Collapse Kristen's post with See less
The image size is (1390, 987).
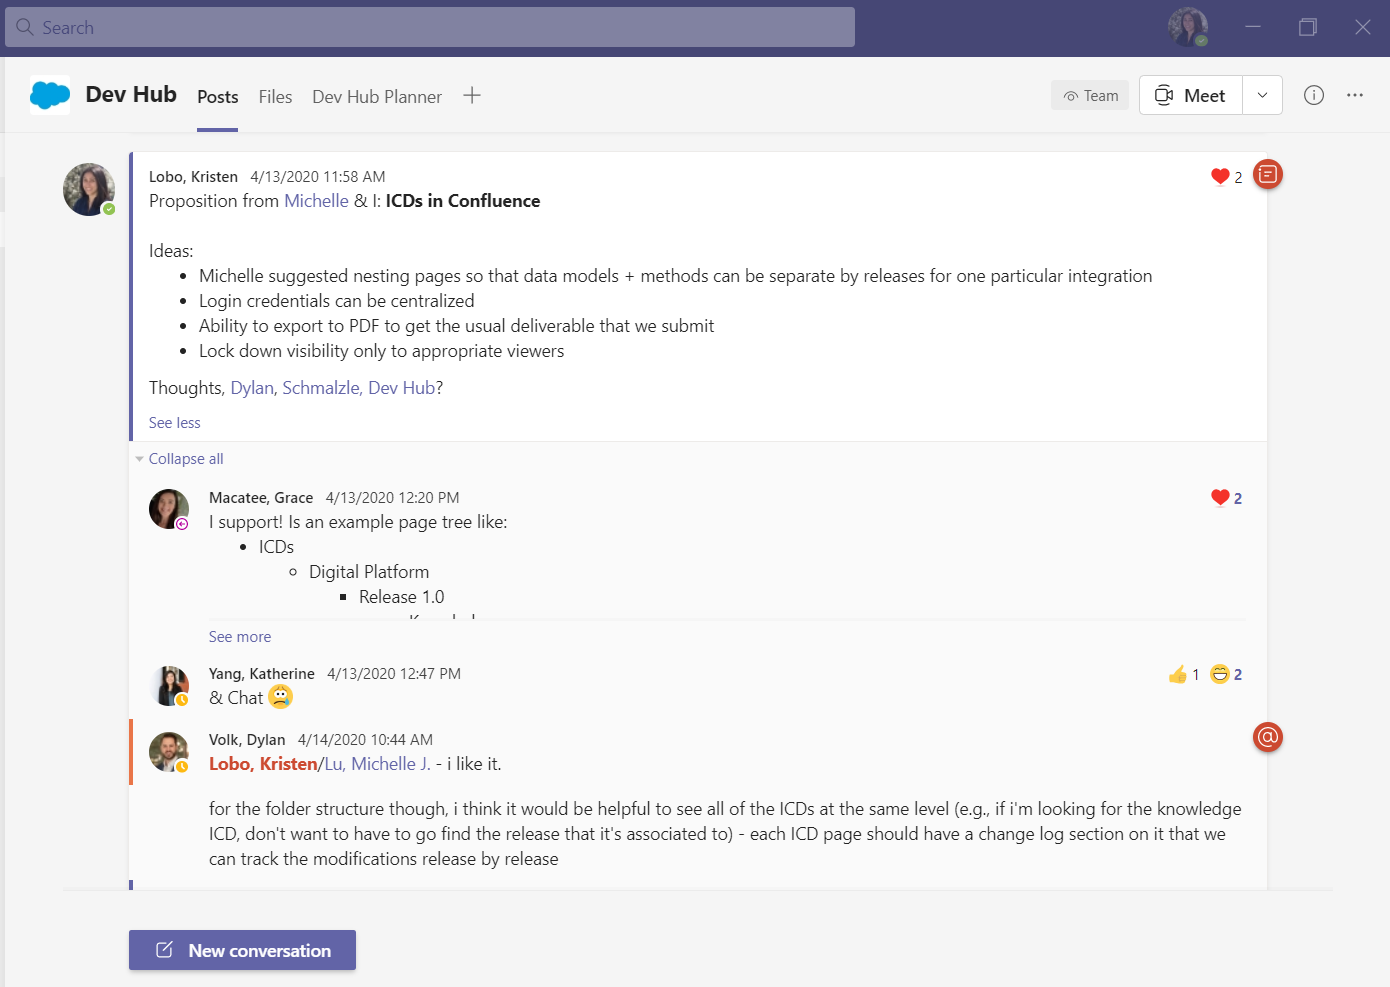coord(174,423)
